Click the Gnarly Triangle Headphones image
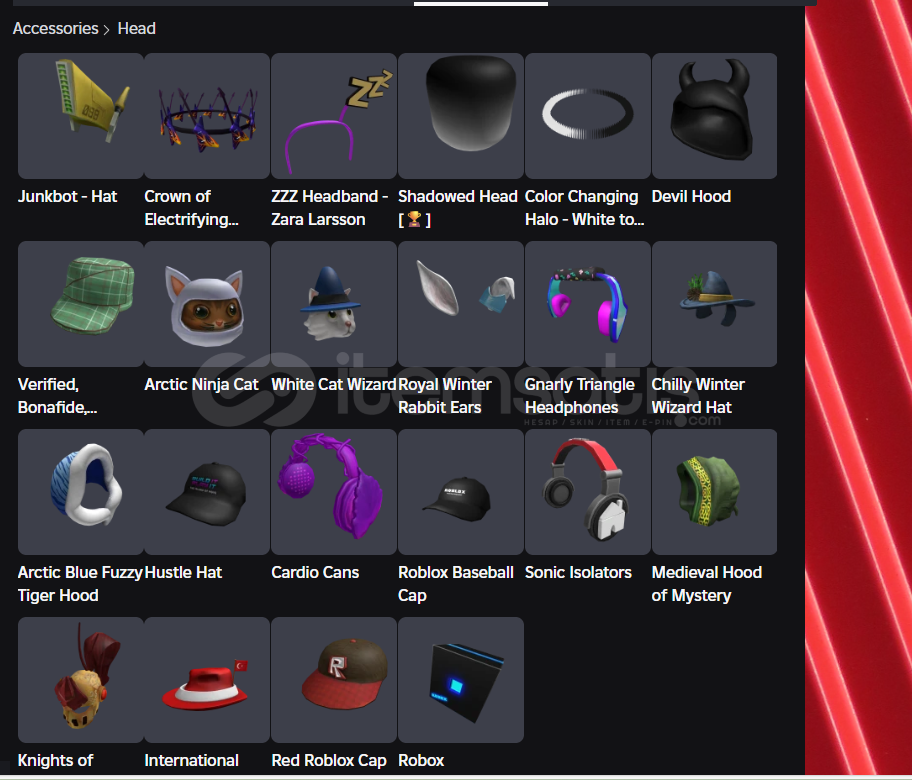 [x=587, y=304]
